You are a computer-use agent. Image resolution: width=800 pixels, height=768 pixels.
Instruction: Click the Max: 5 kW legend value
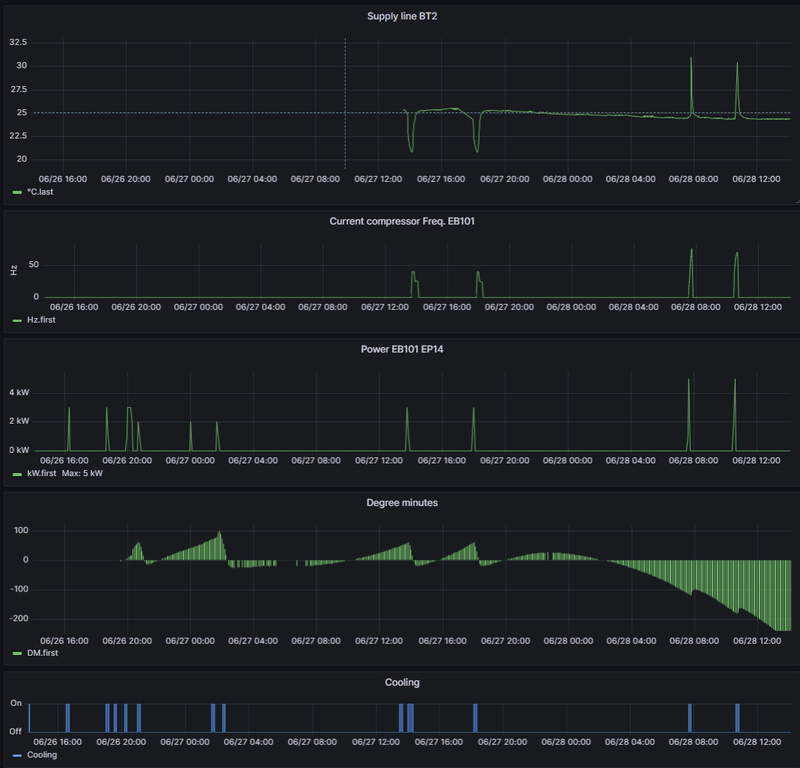point(82,474)
